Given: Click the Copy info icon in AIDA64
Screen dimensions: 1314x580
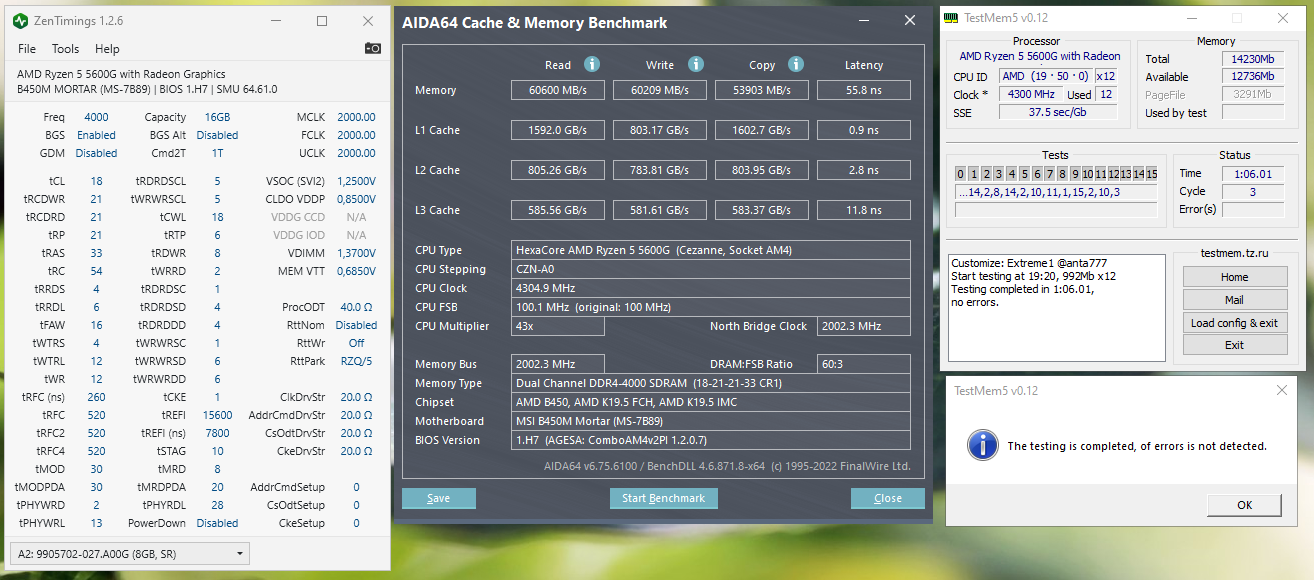Looking at the screenshot, I should (x=796, y=64).
